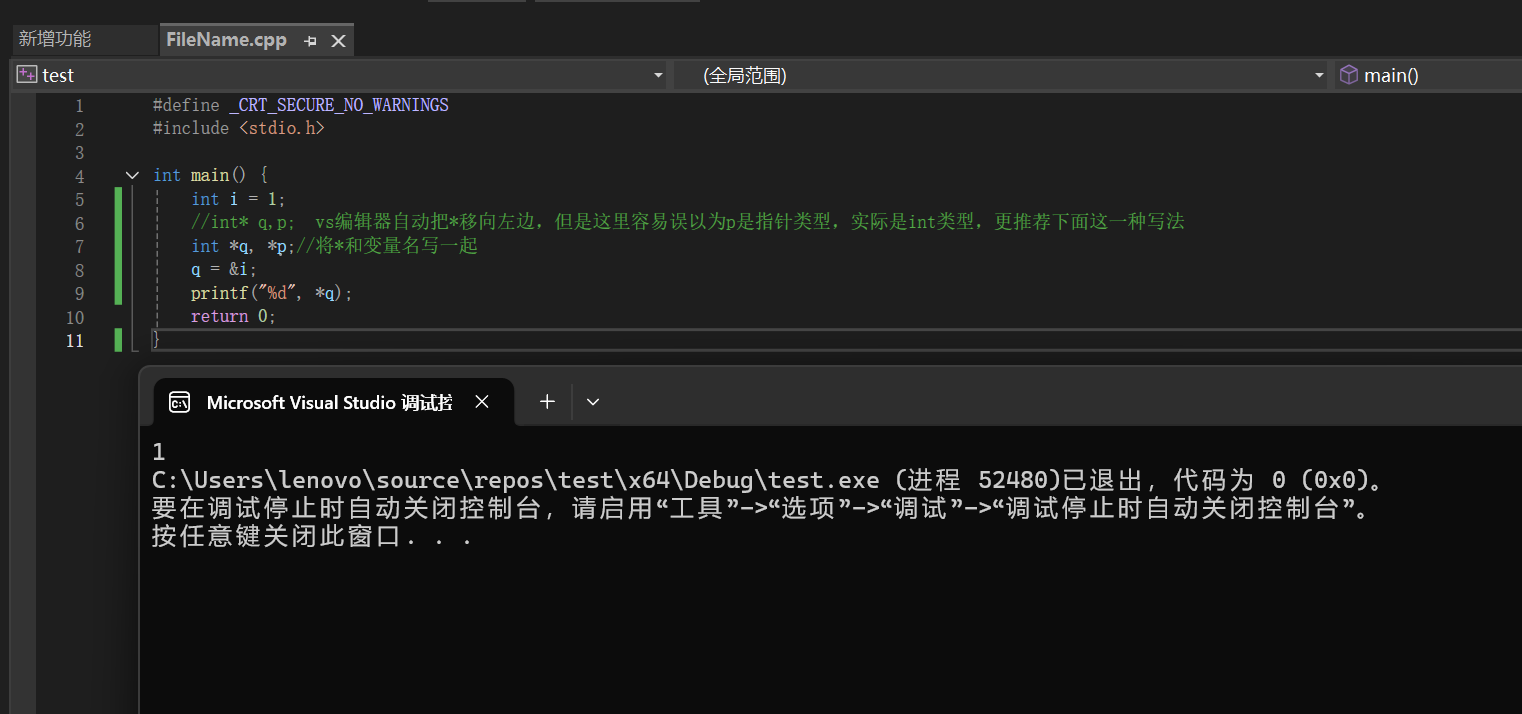Close the FileName.cpp editor tab
This screenshot has height=714, width=1522.
[338, 41]
